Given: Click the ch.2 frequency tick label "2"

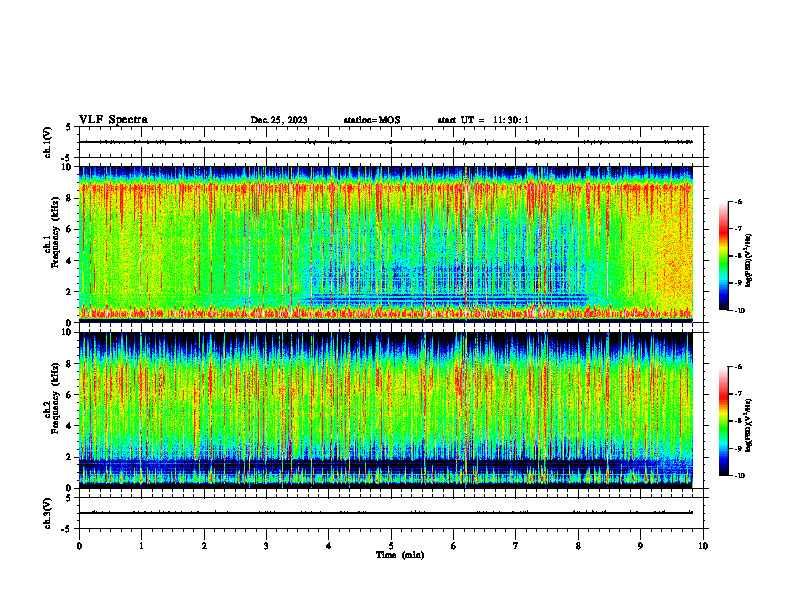Looking at the screenshot, I should click(x=71, y=457).
